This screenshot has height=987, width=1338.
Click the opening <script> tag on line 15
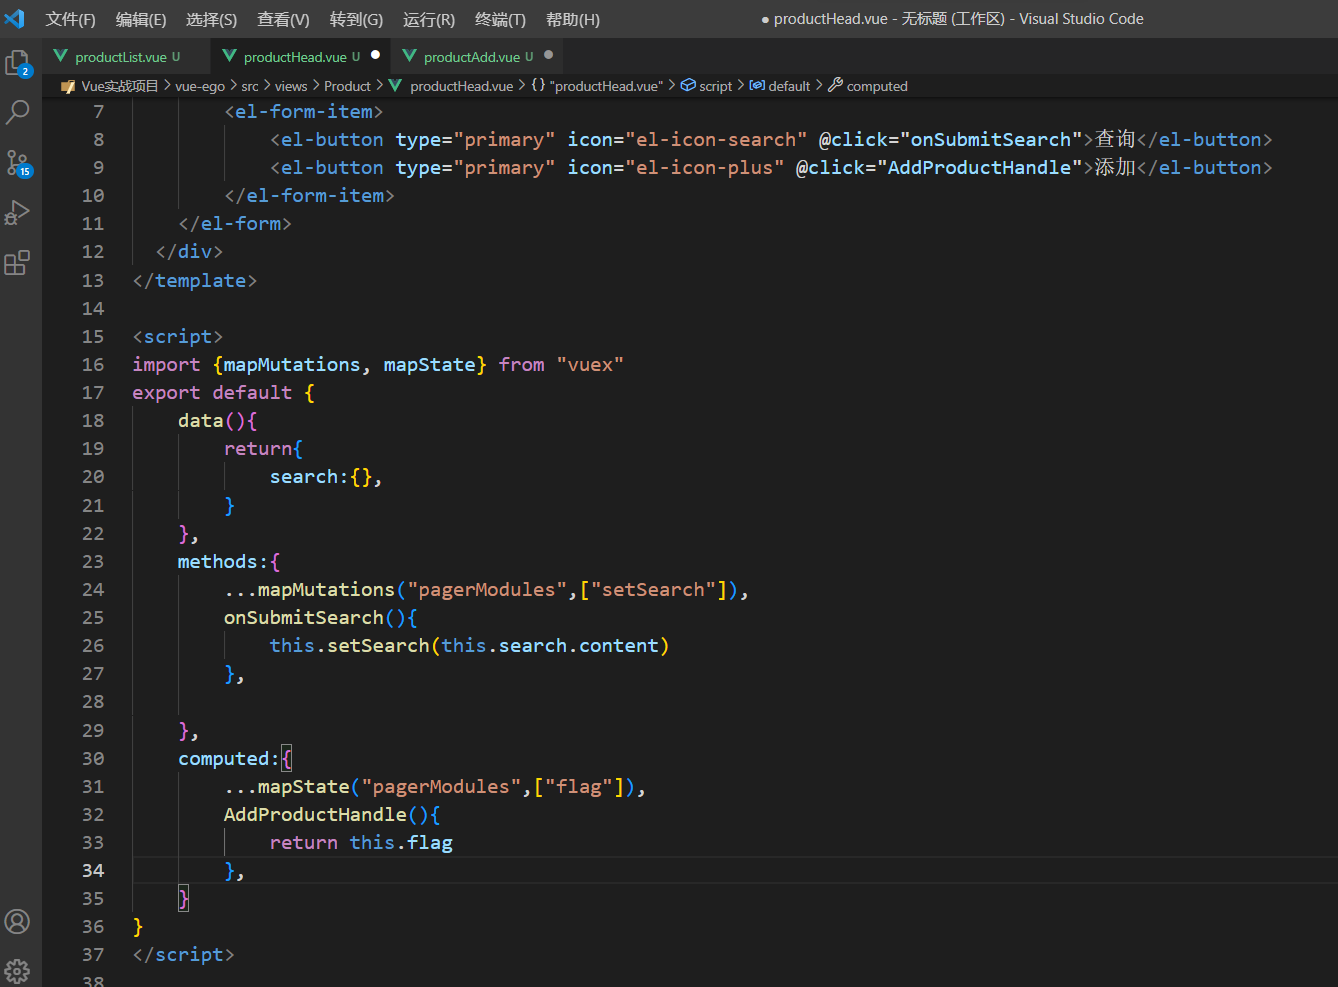pyautogui.click(x=178, y=337)
